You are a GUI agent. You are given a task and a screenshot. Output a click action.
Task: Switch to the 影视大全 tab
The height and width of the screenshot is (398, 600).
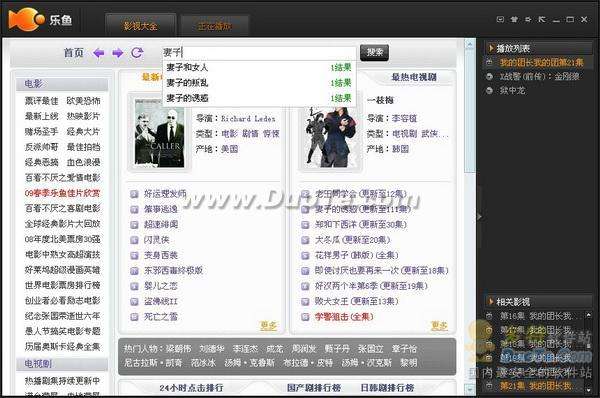140,26
